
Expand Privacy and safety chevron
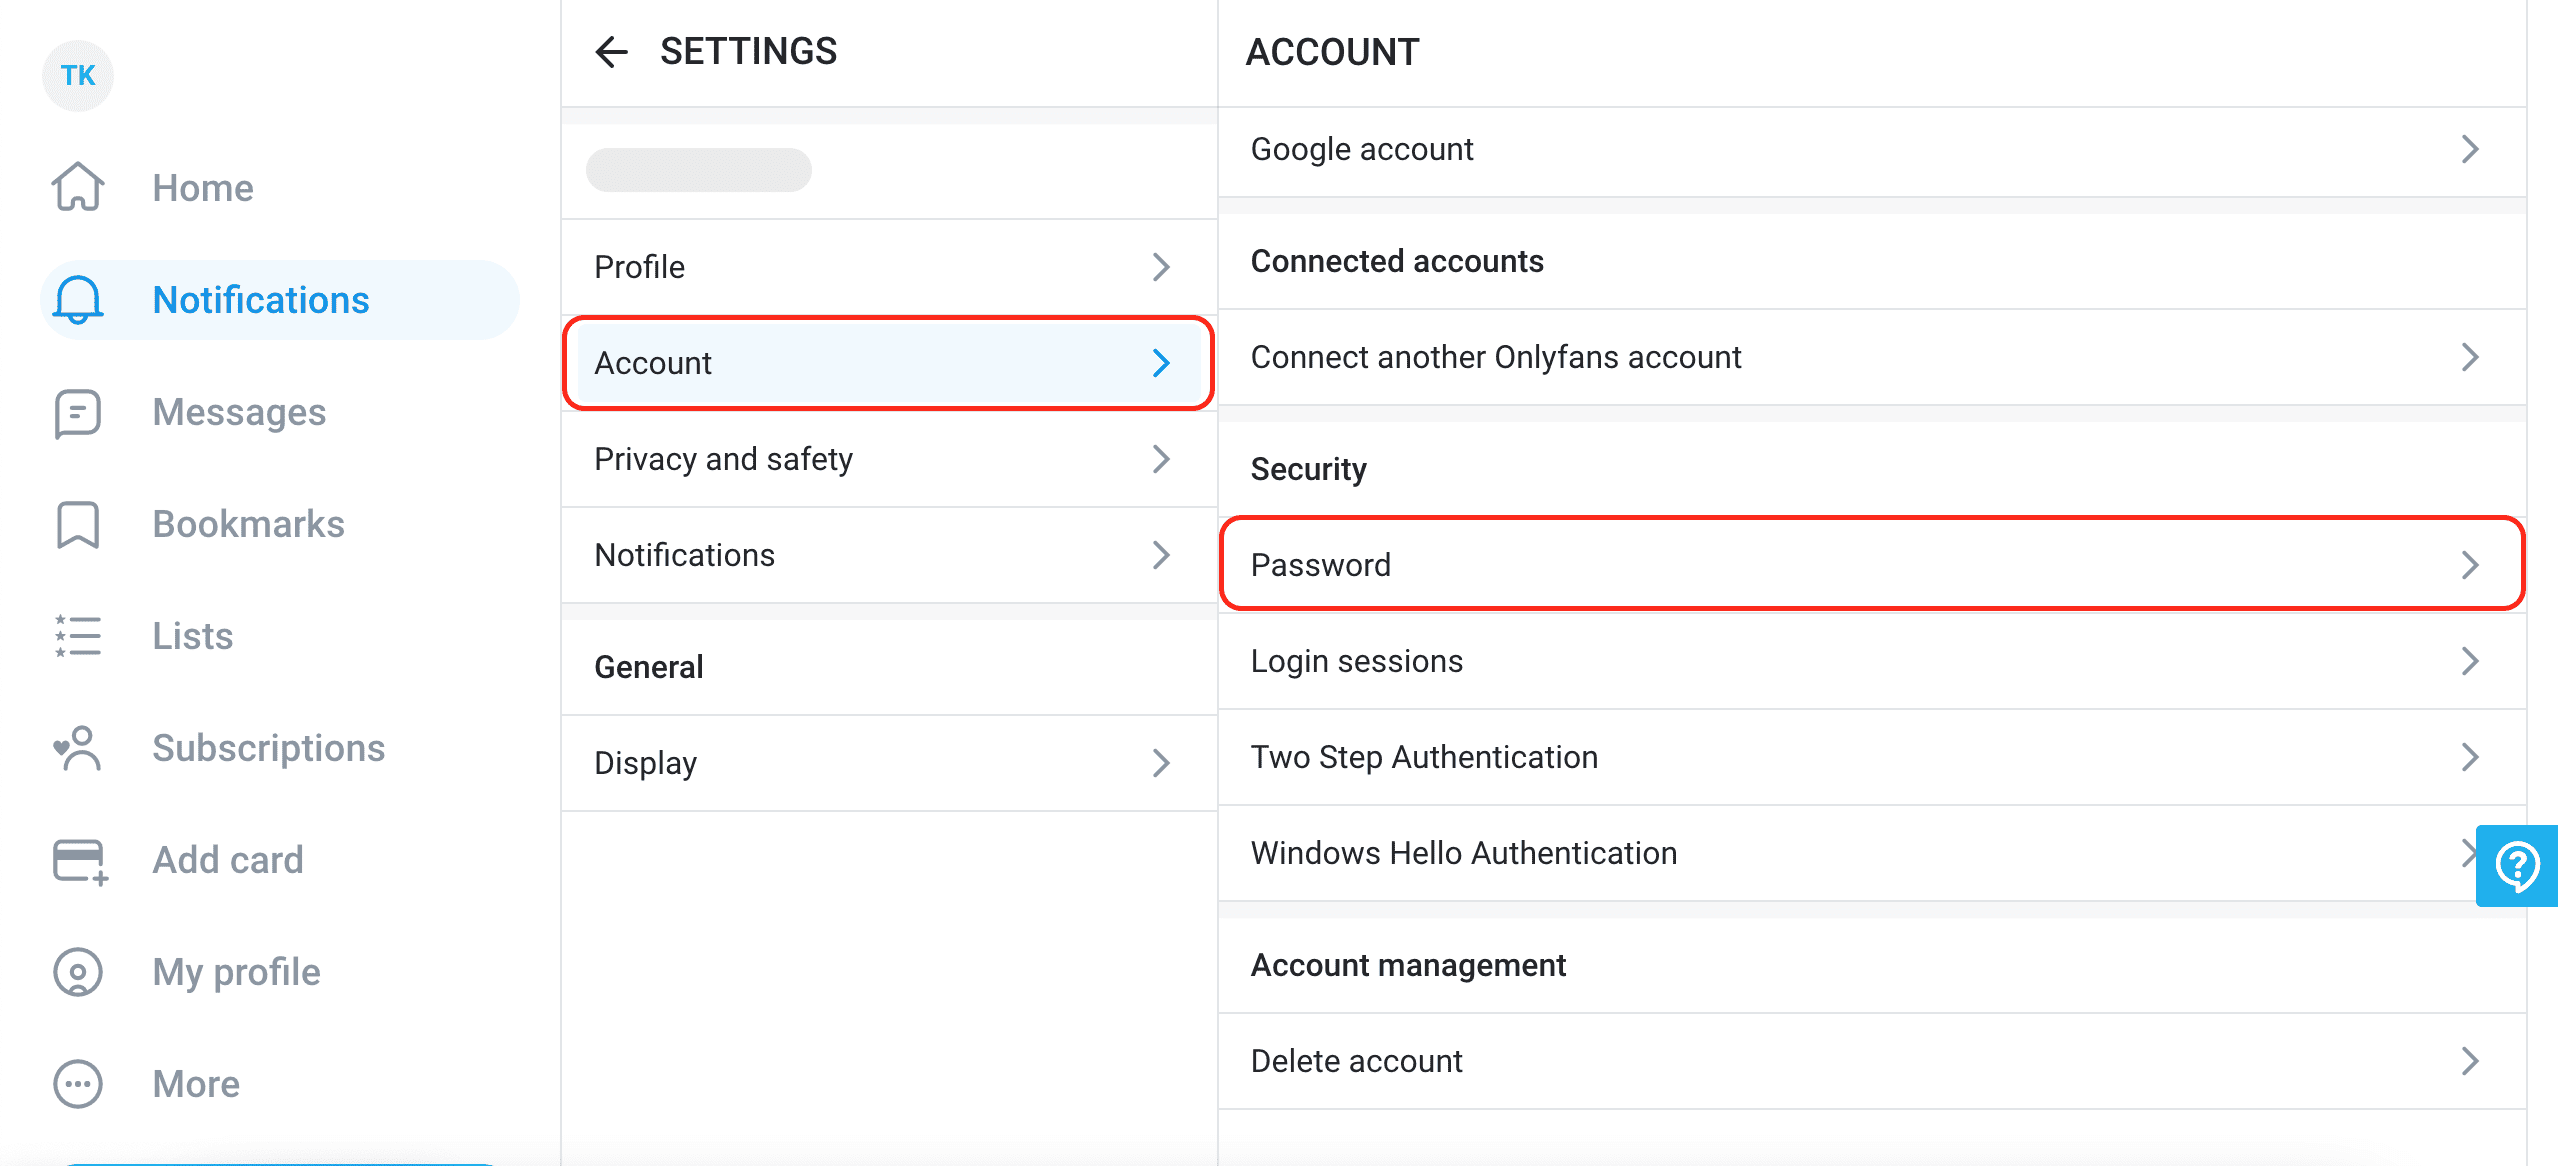1160,459
